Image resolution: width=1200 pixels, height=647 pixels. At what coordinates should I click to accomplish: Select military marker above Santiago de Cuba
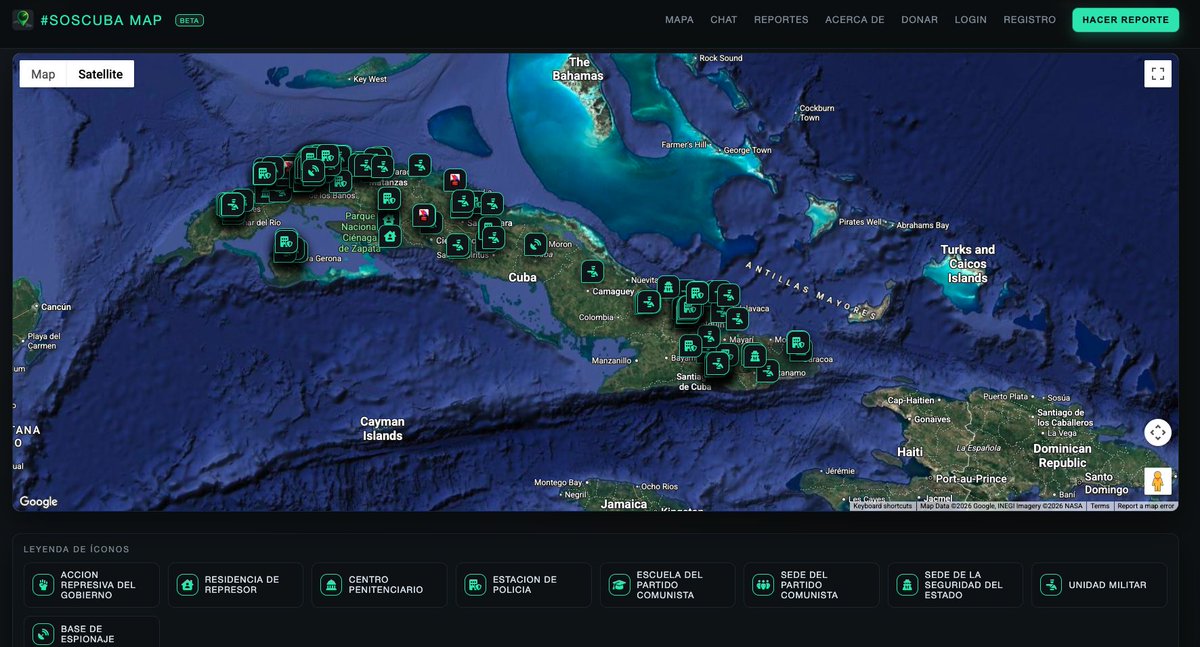click(x=717, y=362)
